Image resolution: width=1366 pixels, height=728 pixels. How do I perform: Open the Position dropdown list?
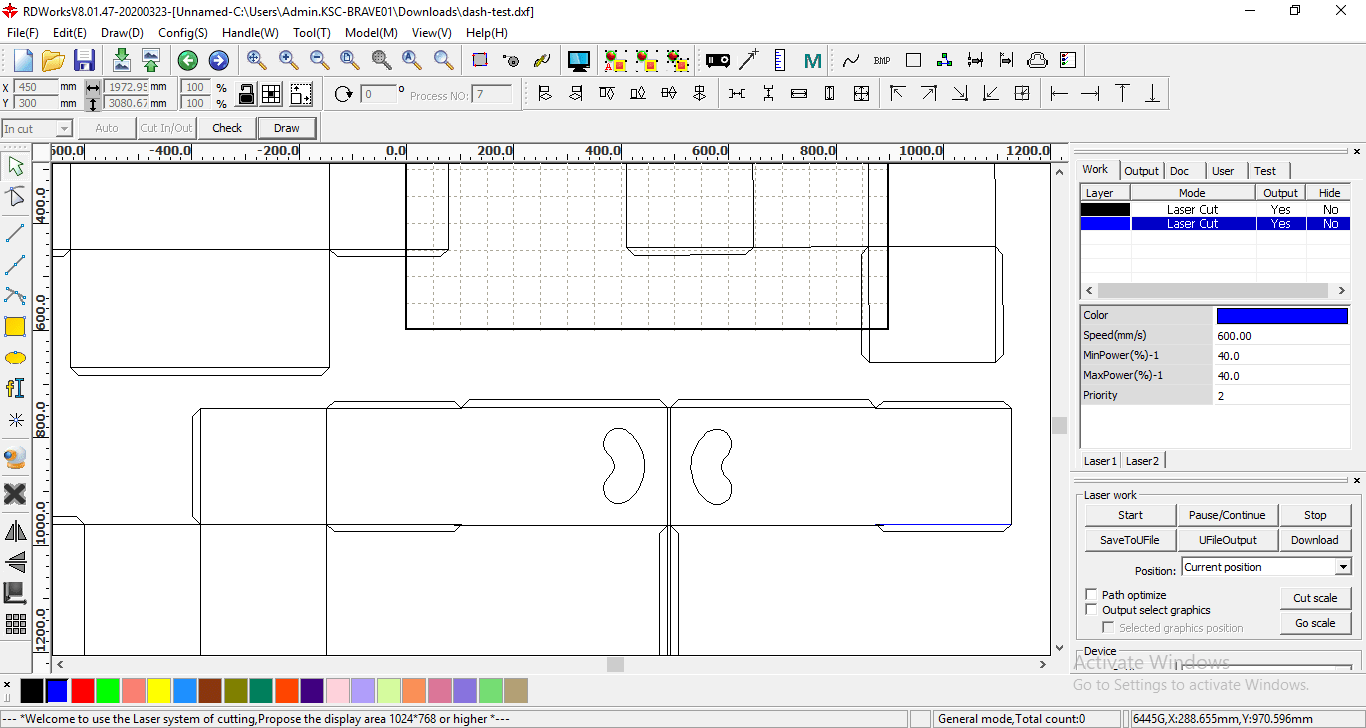[1342, 567]
